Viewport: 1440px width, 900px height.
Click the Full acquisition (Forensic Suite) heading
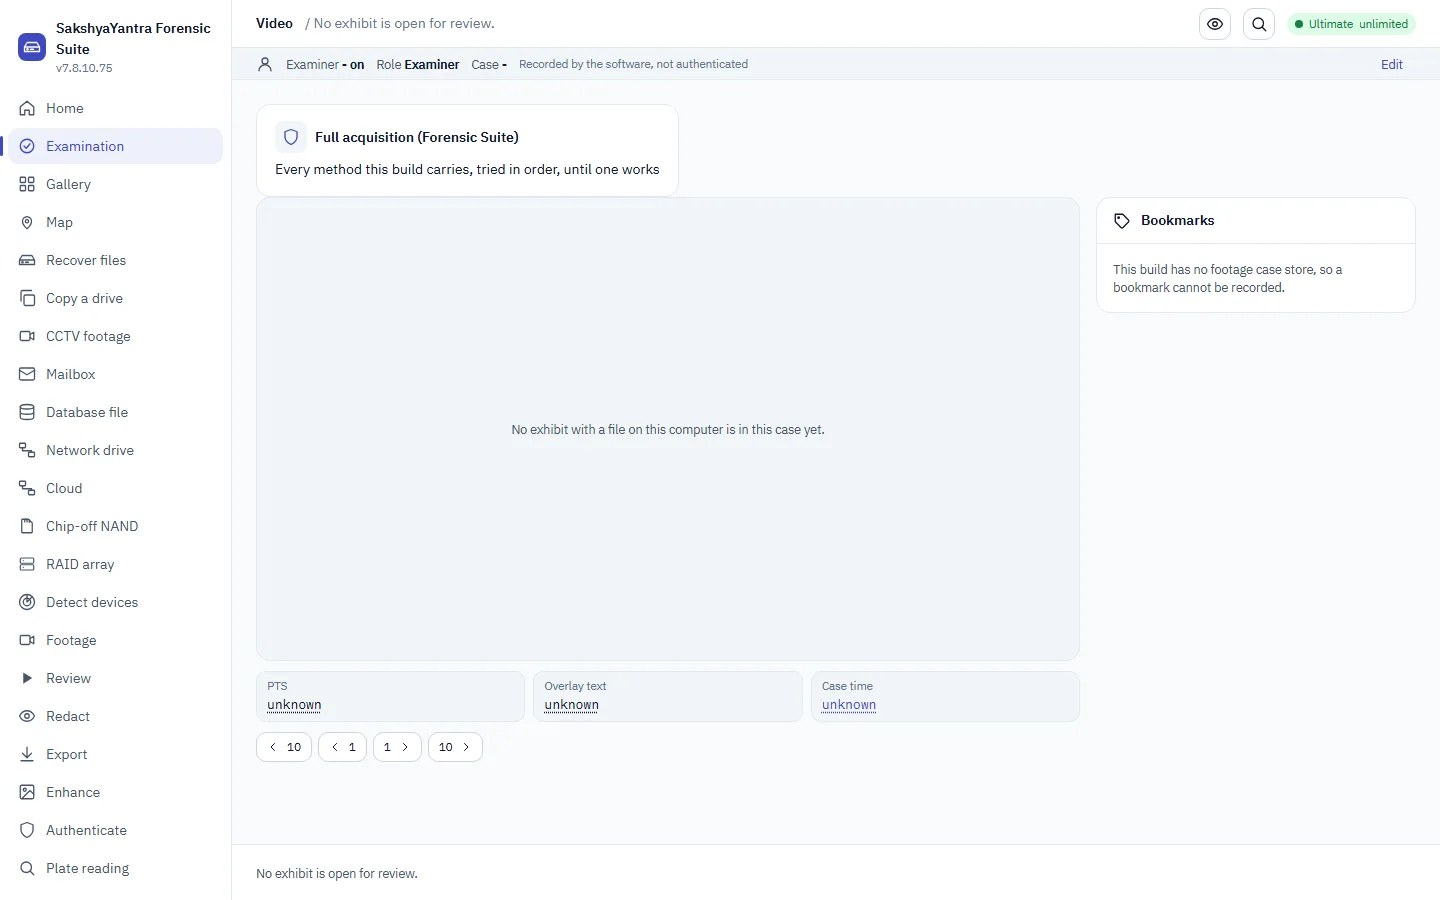coord(417,137)
